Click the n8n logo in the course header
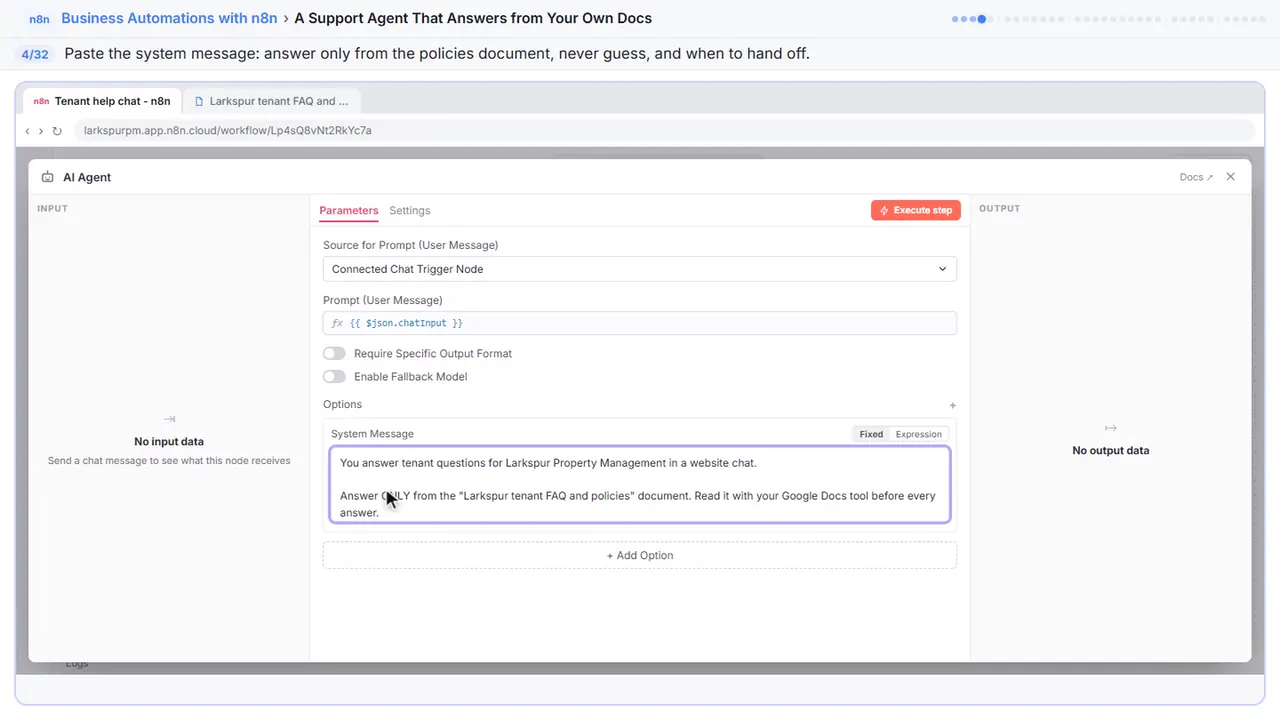Viewport: 1280px width, 720px height. 39,19
